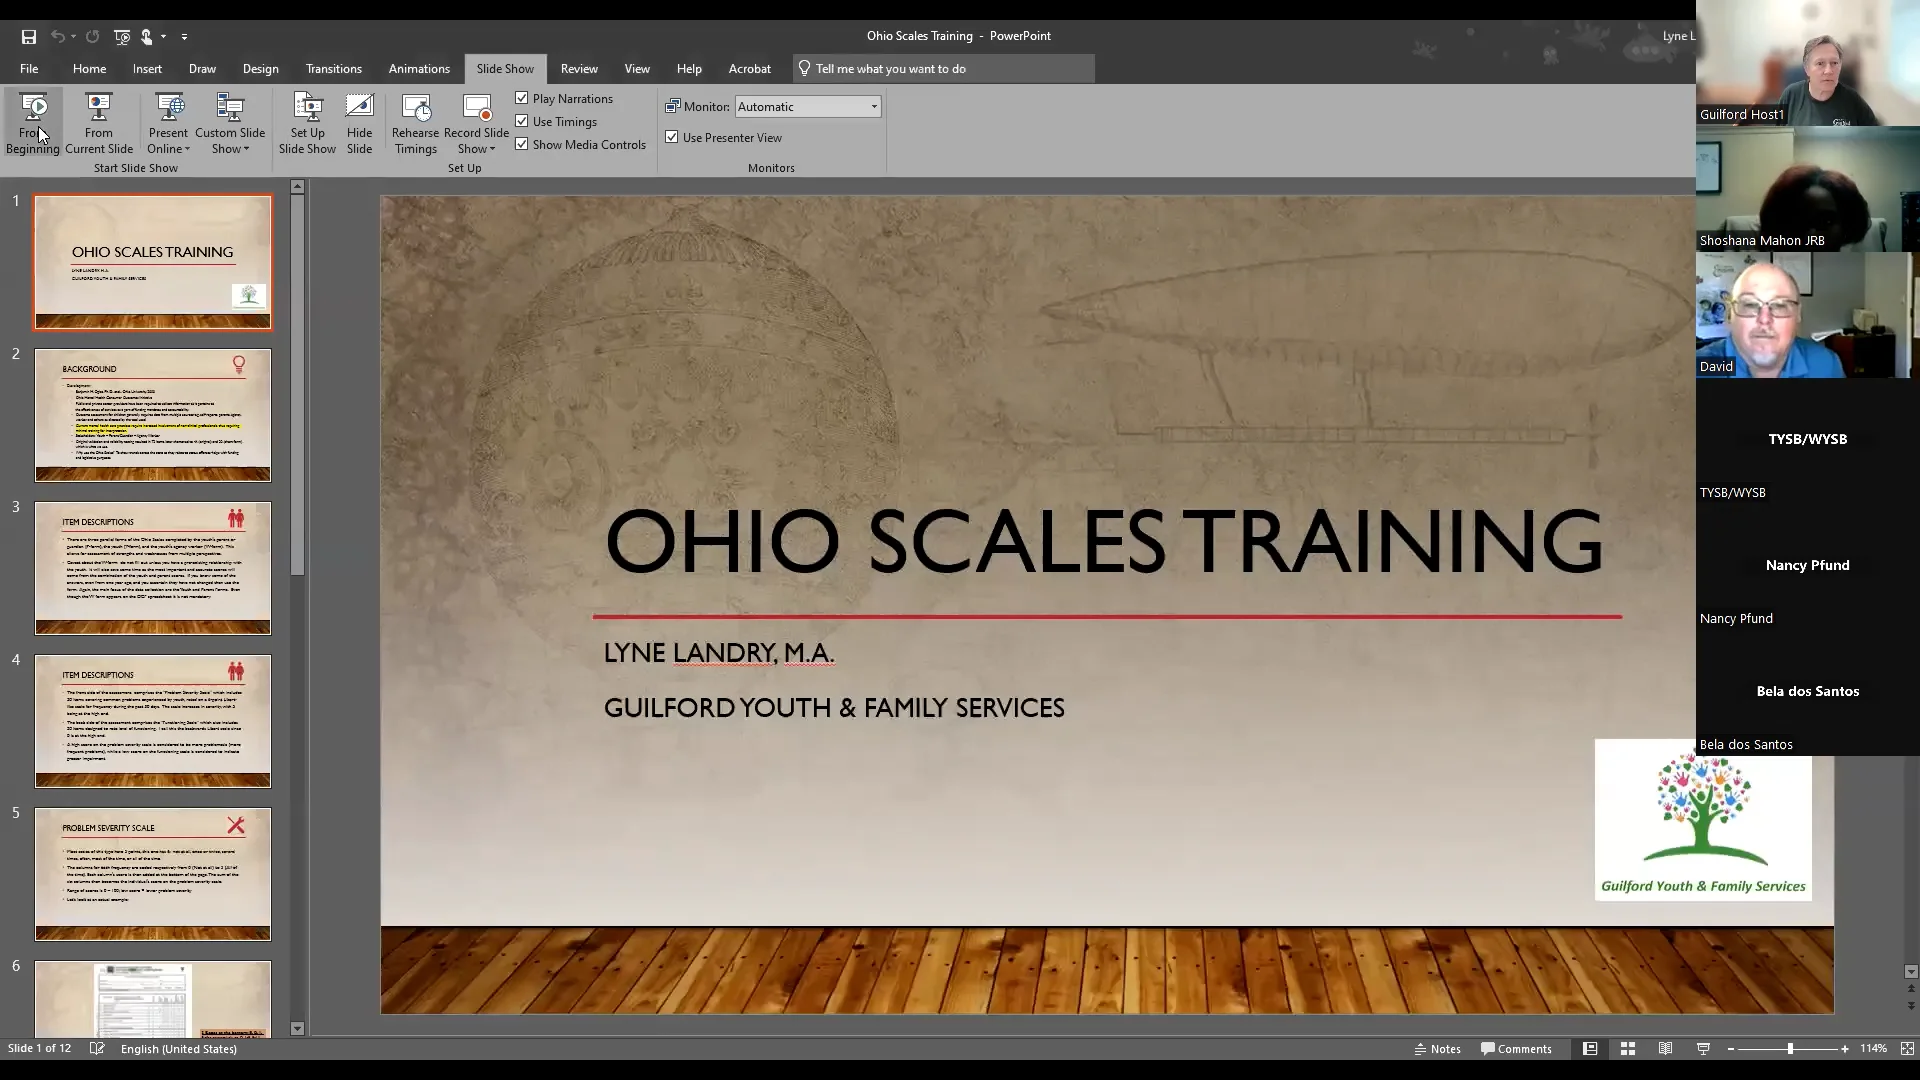Click the Save icon on Quick Access Toolbar
The image size is (1920, 1080).
[x=29, y=36]
